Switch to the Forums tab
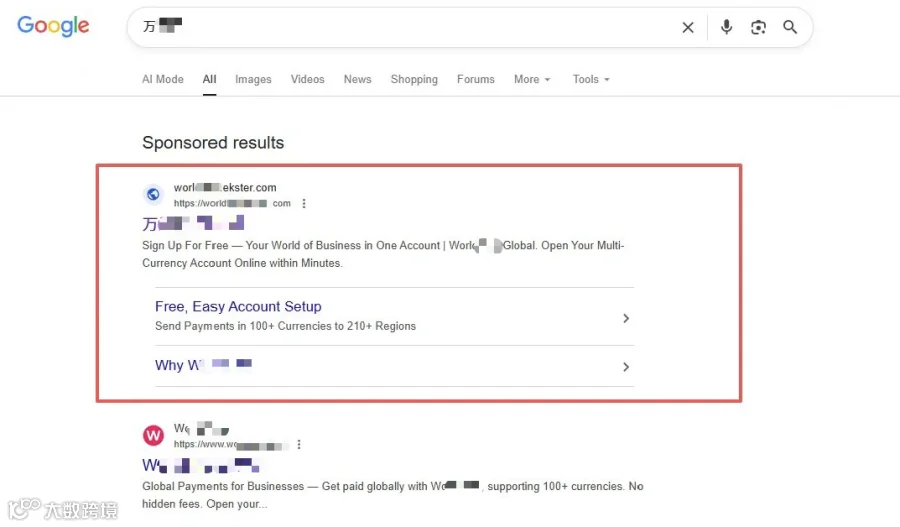Image resolution: width=900 pixels, height=527 pixels. [x=476, y=79]
